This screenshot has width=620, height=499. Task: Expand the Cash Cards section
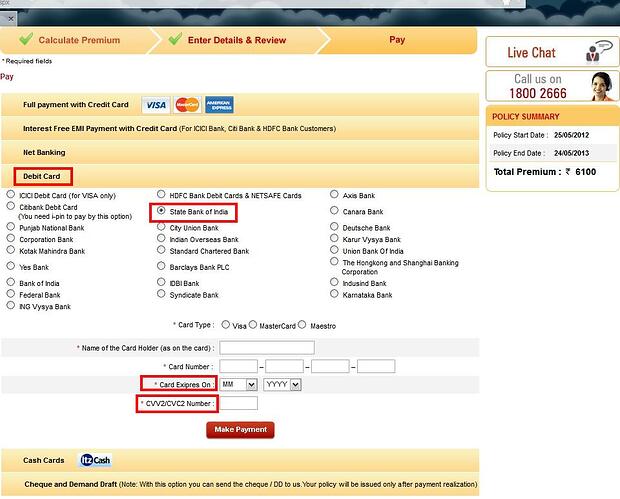click(x=240, y=460)
